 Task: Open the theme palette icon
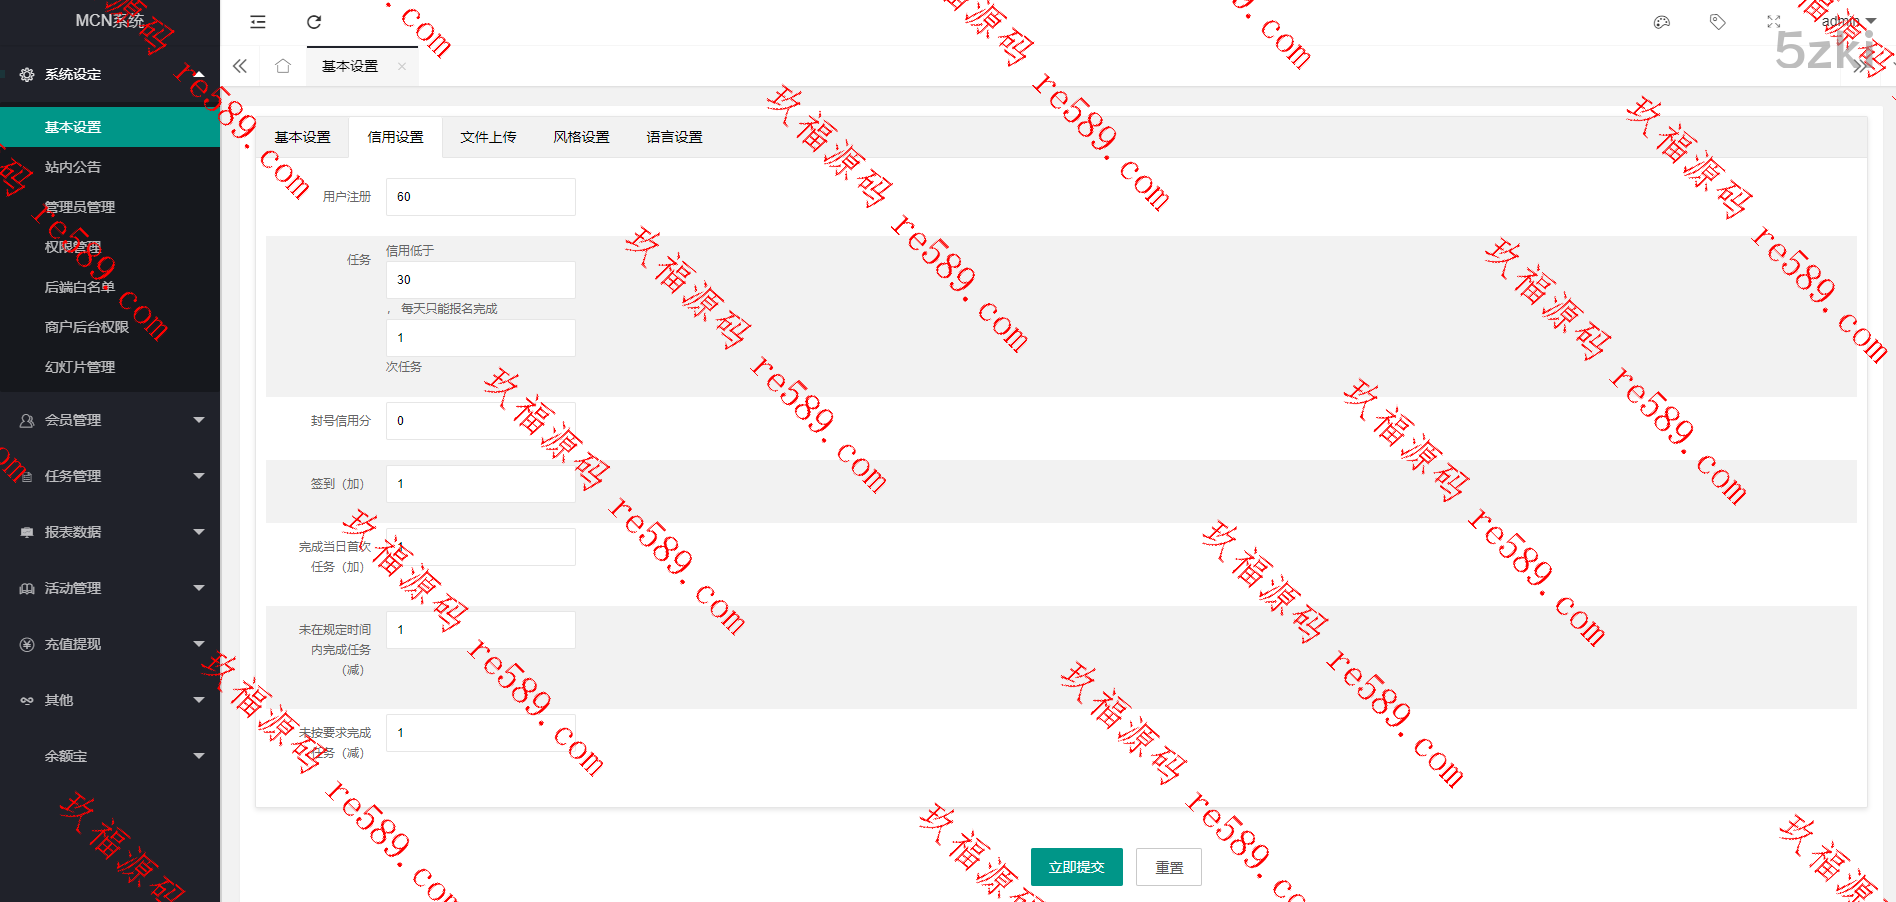coord(1662,22)
